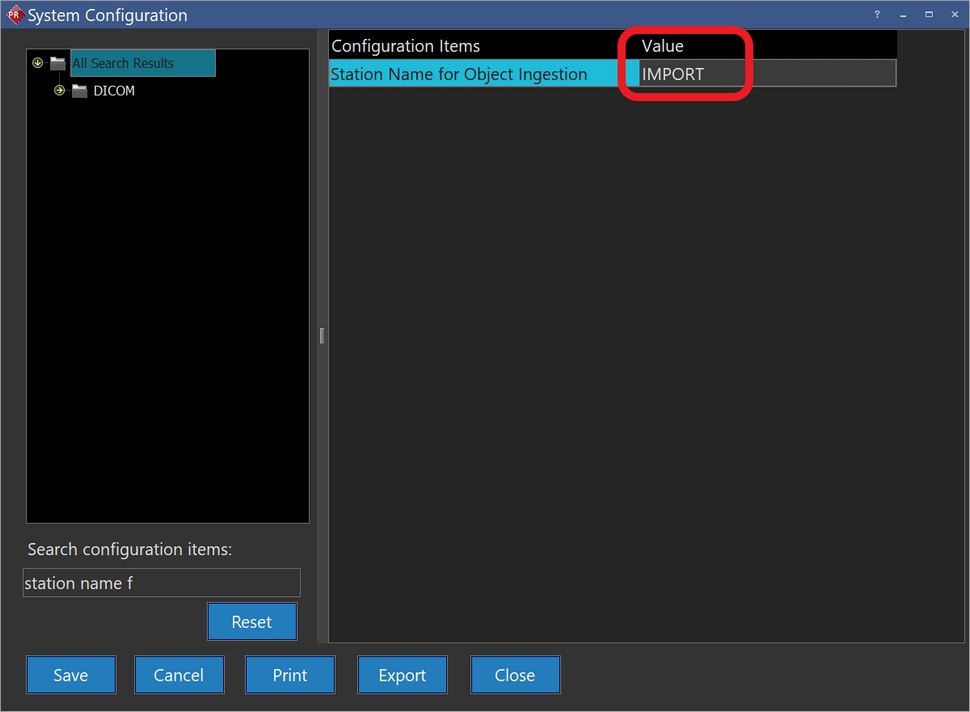The width and height of the screenshot is (970, 712).
Task: Focus the Search configuration items text box
Action: [161, 583]
